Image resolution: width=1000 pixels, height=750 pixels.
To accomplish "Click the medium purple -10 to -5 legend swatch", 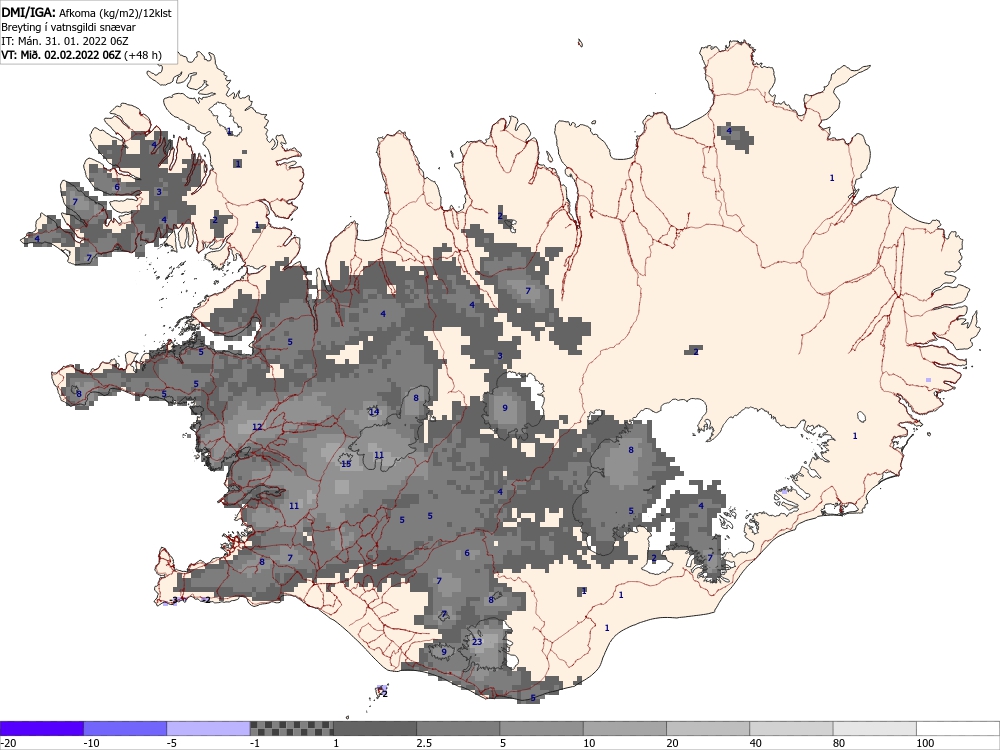I will pyautogui.click(x=125, y=728).
